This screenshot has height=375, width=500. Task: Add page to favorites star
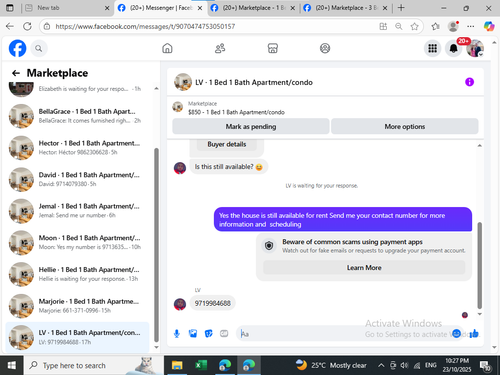tap(414, 26)
